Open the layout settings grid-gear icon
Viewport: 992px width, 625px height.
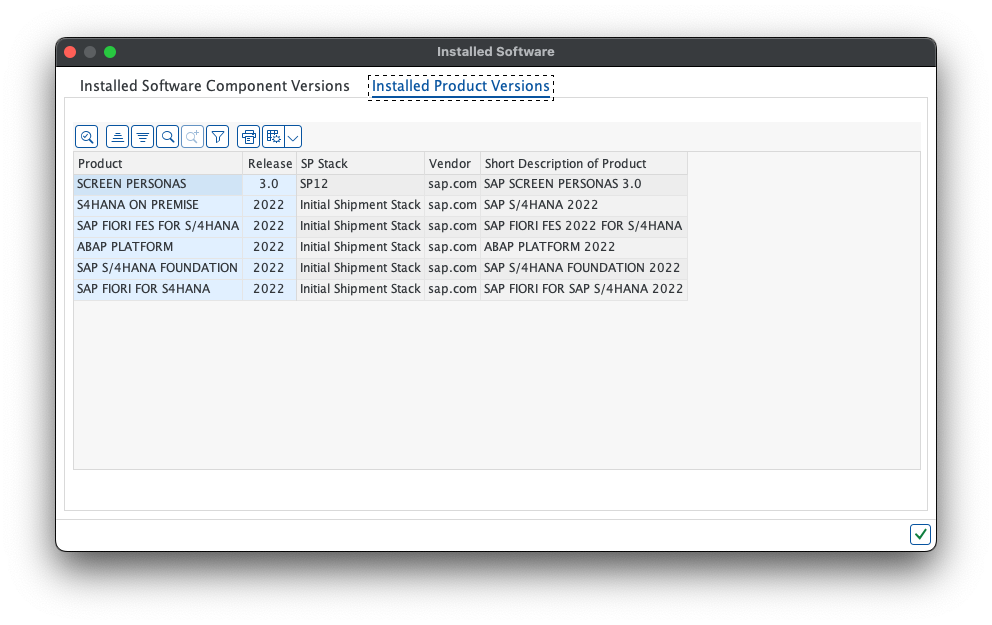click(x=273, y=137)
